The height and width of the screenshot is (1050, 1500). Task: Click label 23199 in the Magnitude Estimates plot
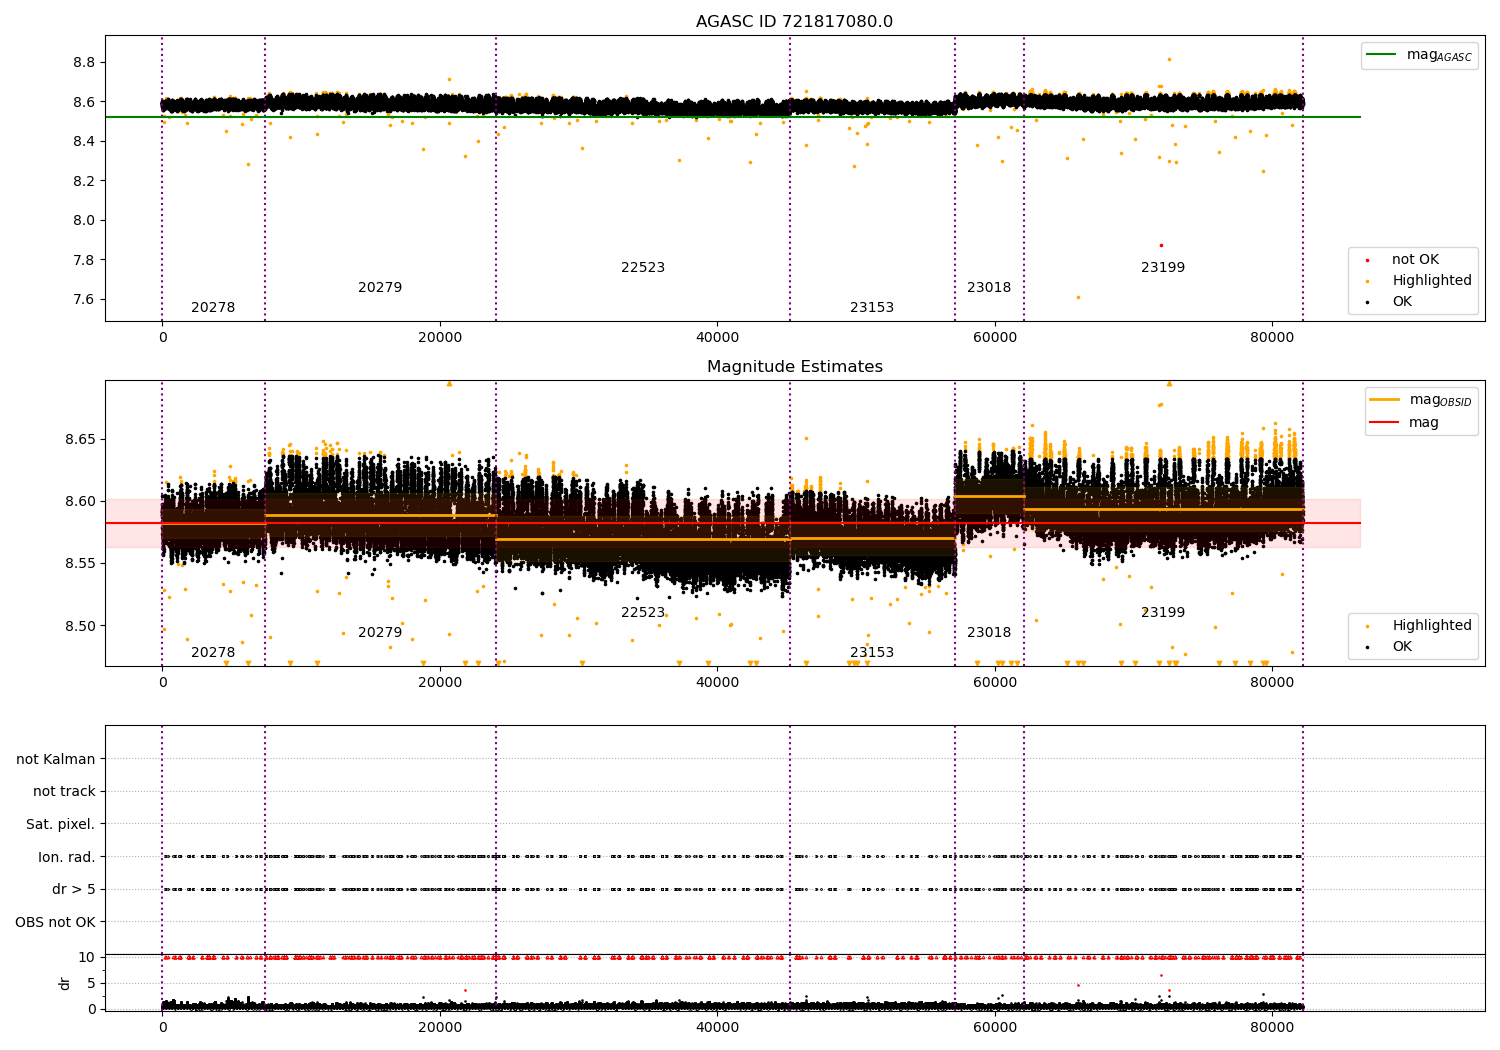click(x=1163, y=613)
